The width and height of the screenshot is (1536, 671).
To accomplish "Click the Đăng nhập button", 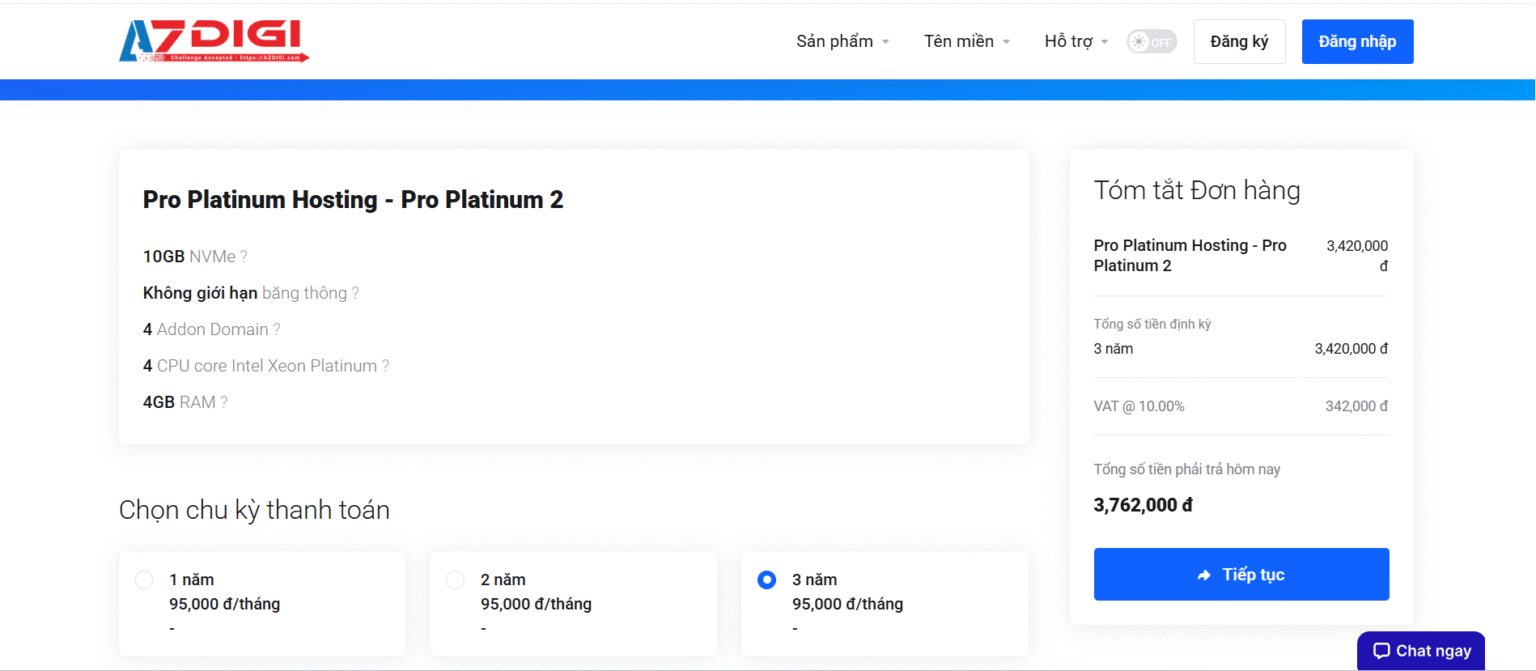I will tap(1357, 42).
